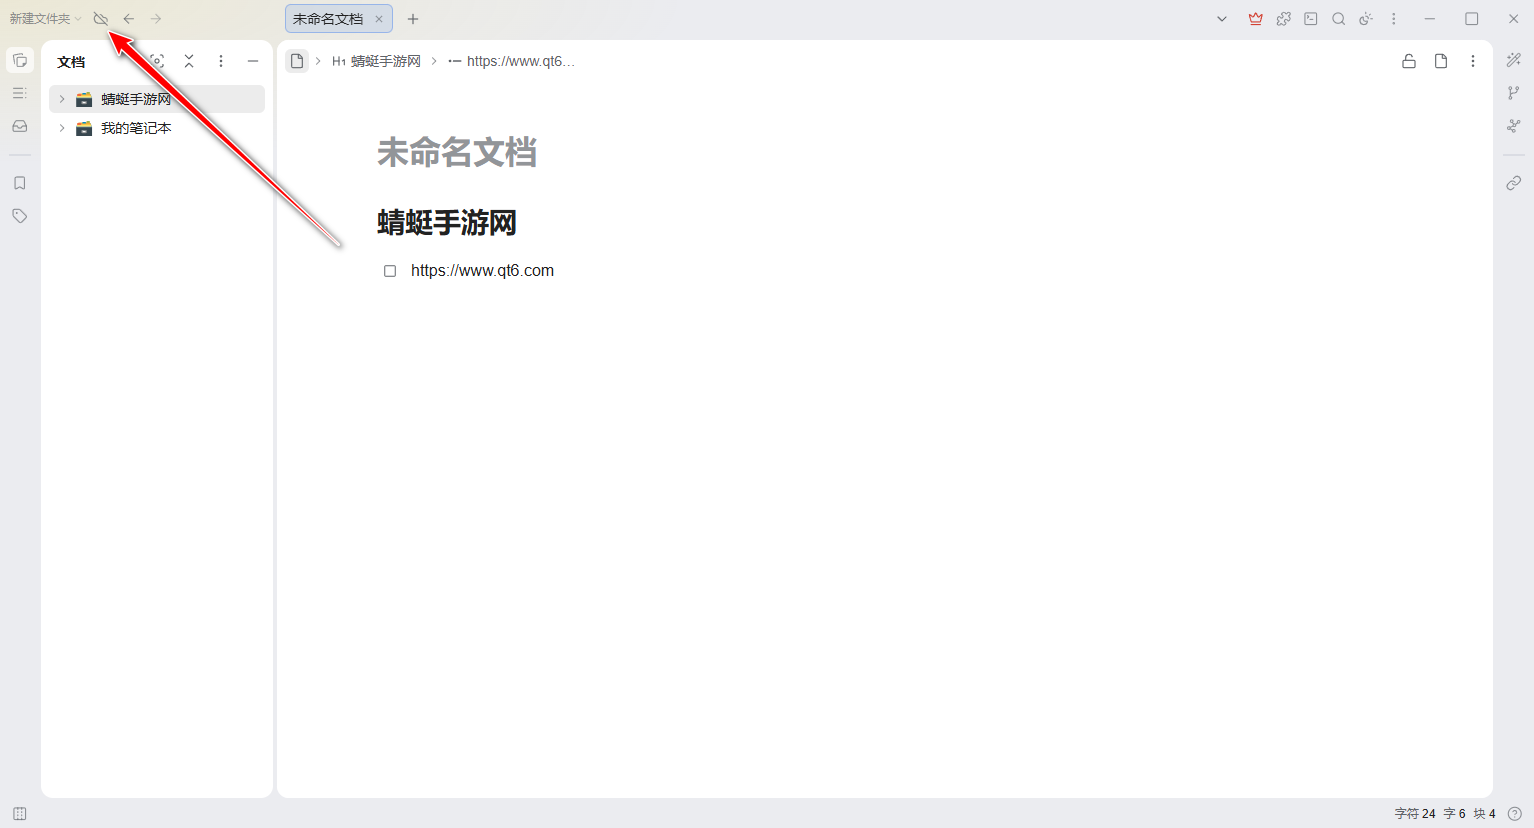Click the 字 6 status text
This screenshot has width=1534, height=828.
pyautogui.click(x=1454, y=814)
